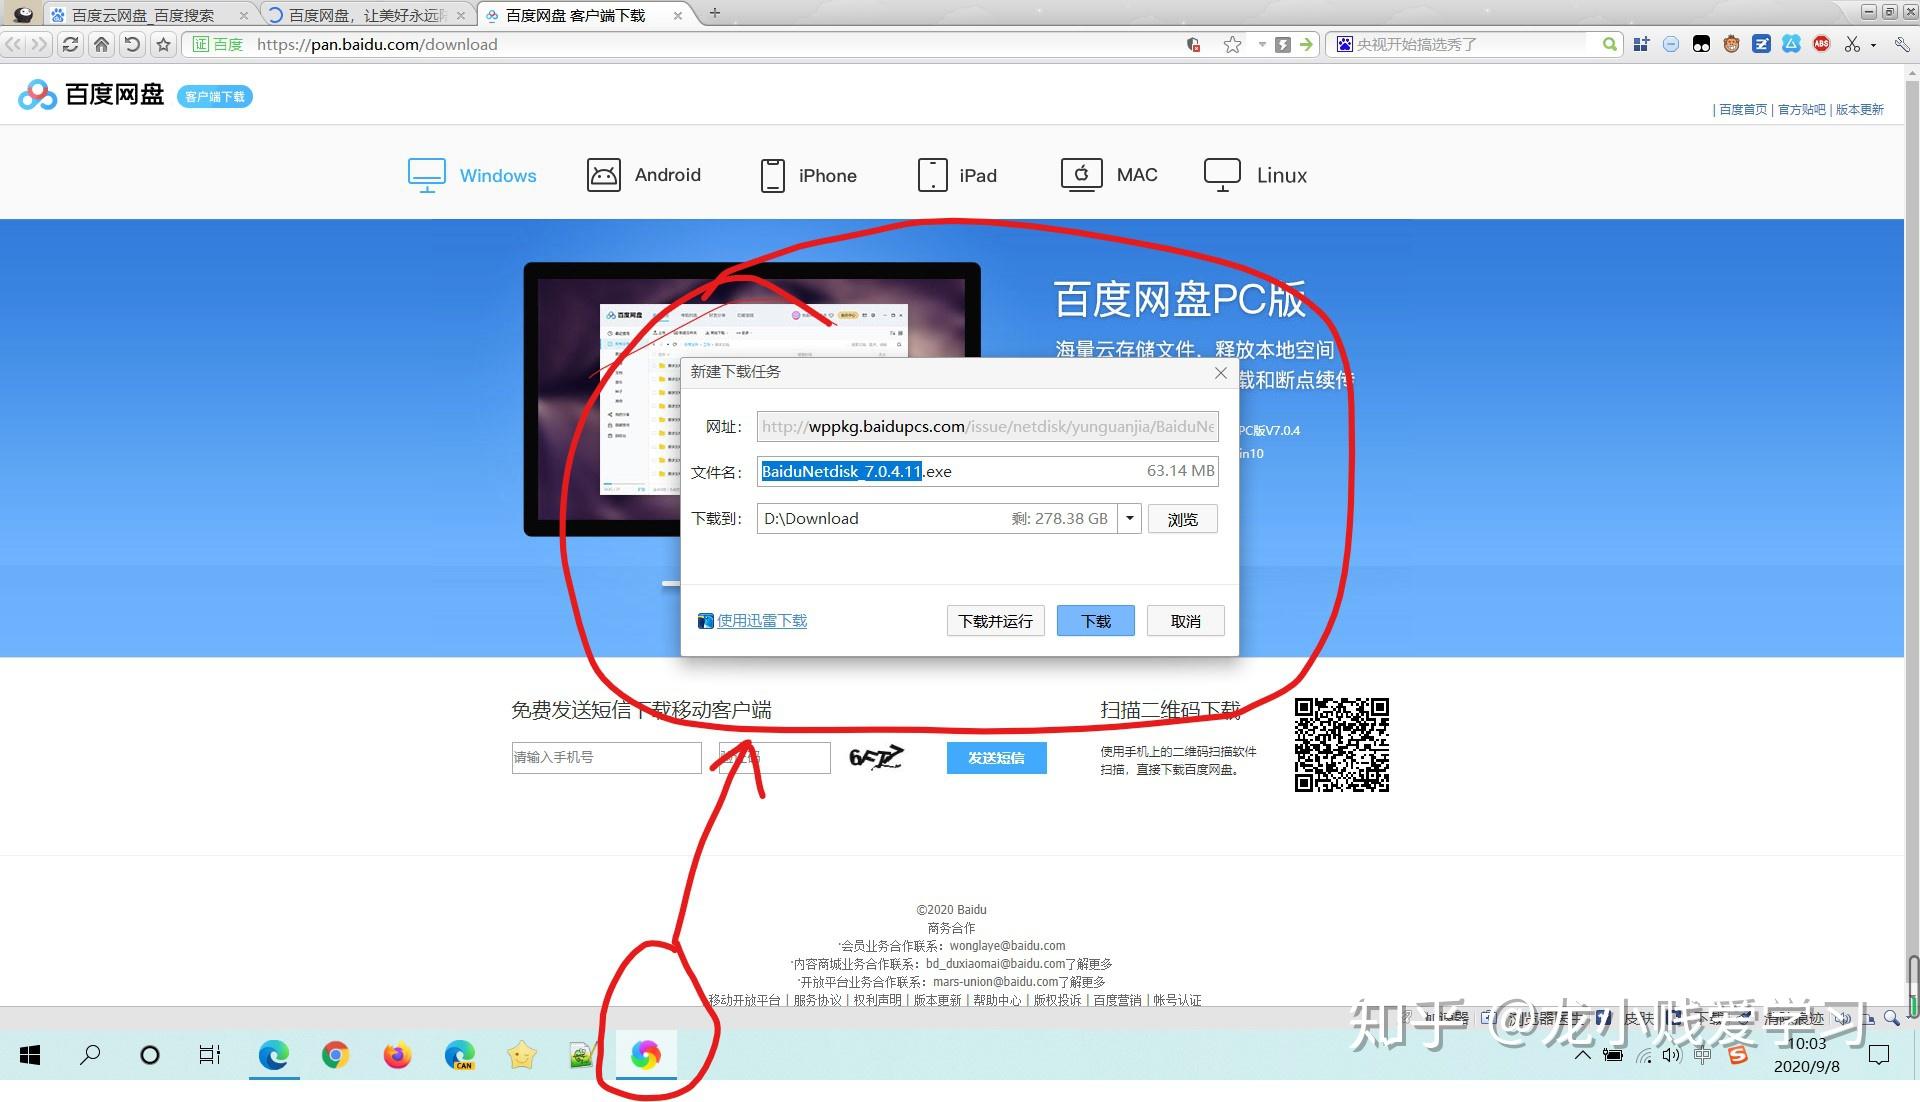This screenshot has width=1920, height=1102.
Task: Click the Xunlei icon in download dialog
Action: tap(705, 621)
